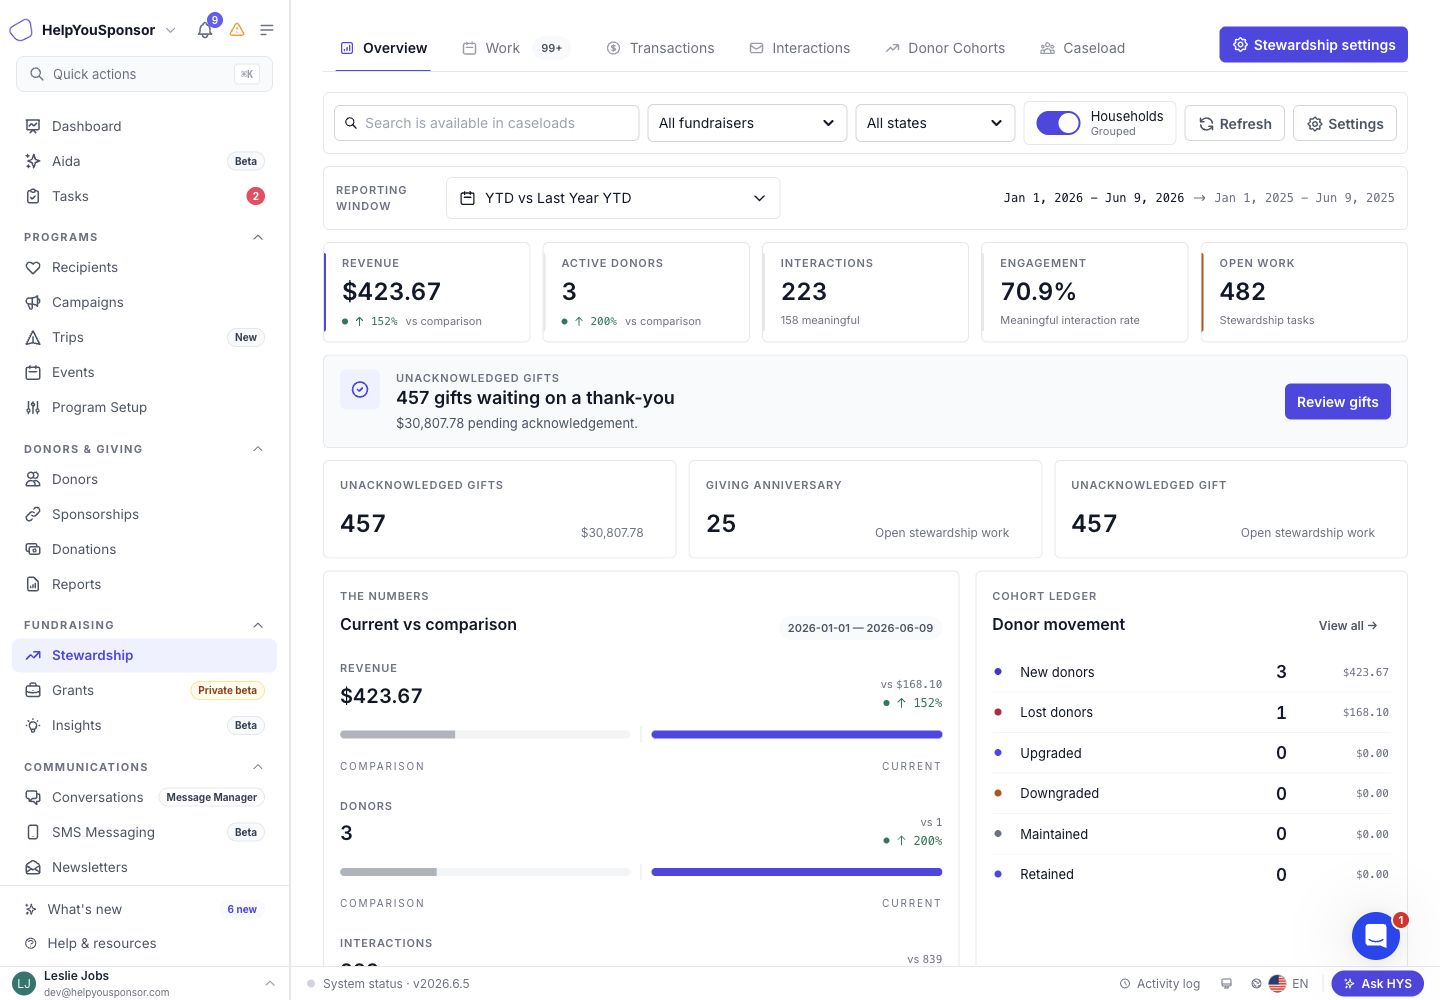
Task: Open the All fundraisers dropdown
Action: coord(747,123)
